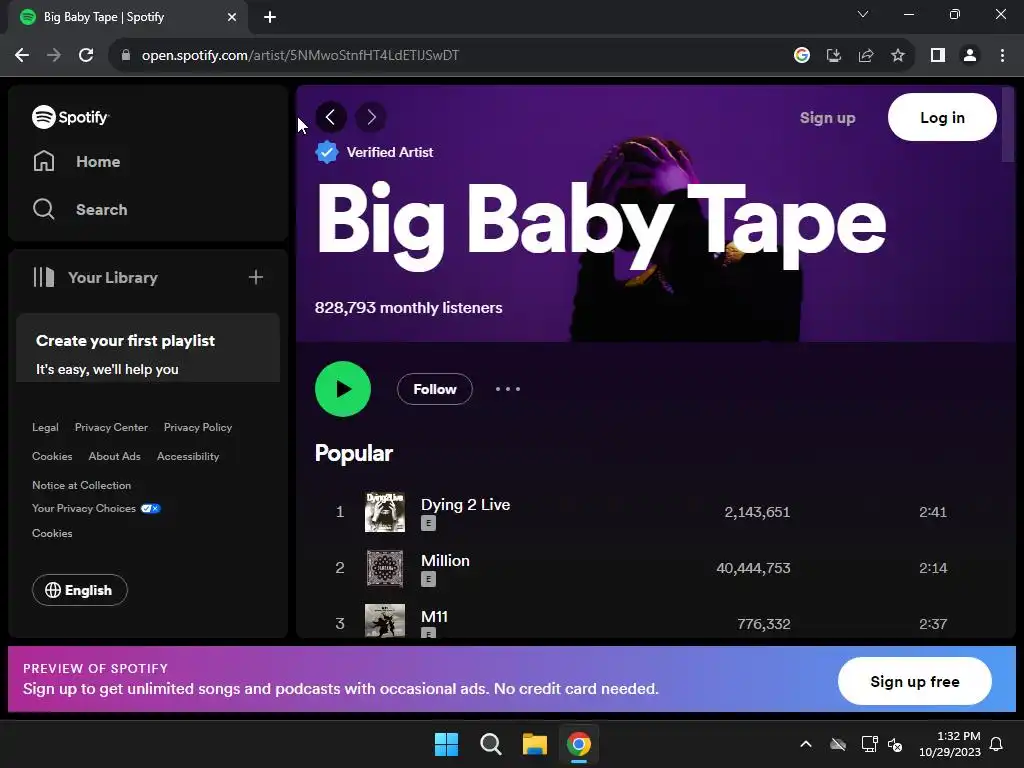Open Windows taskbar search
Screen dimensions: 1024x768
(490, 744)
